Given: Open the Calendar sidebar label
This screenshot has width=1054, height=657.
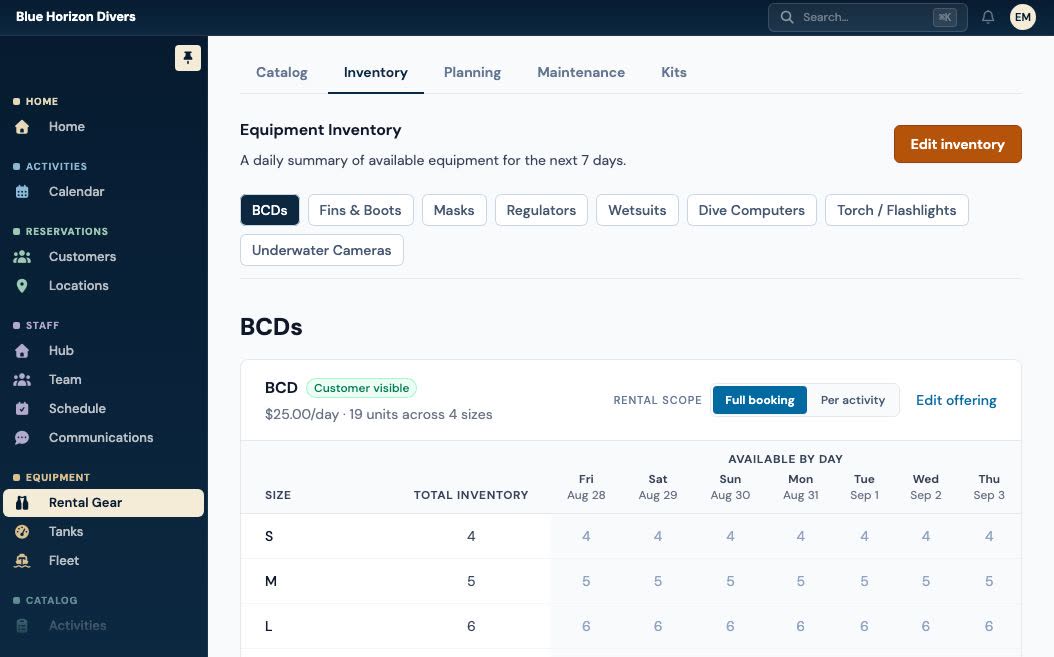Looking at the screenshot, I should click(77, 192).
